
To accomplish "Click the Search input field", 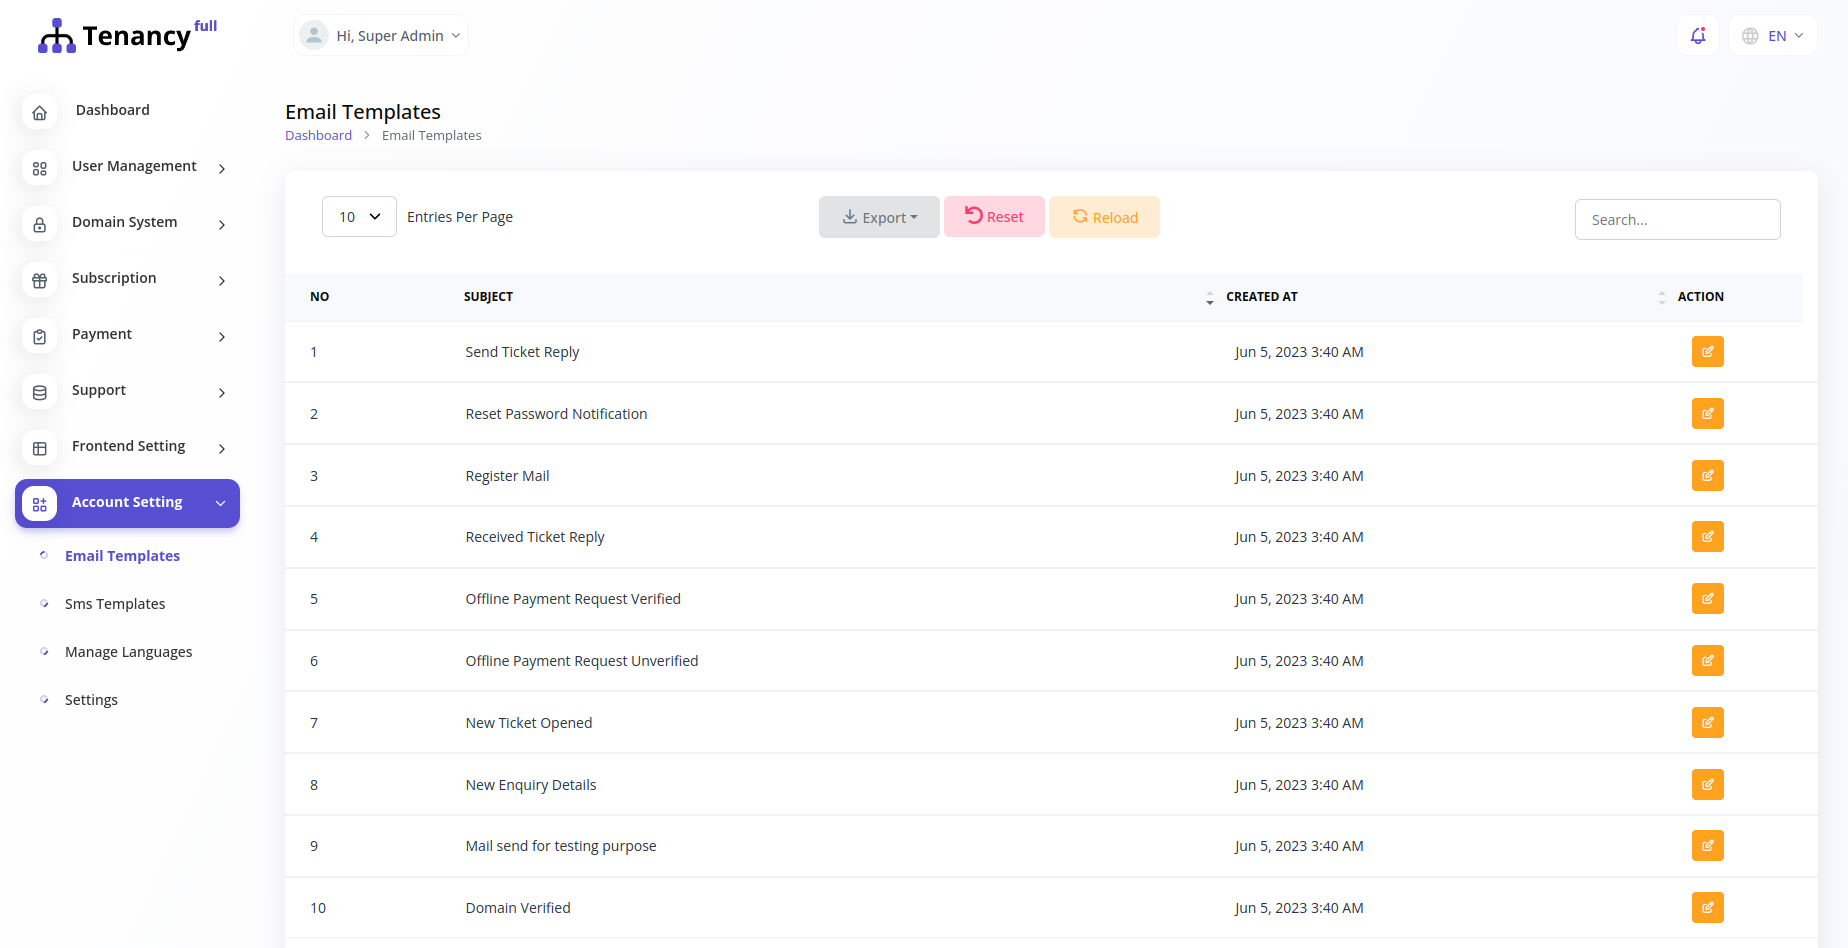I will [x=1677, y=220].
